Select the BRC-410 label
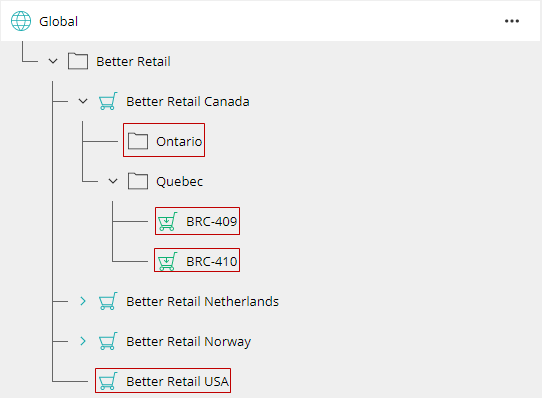 pos(212,262)
